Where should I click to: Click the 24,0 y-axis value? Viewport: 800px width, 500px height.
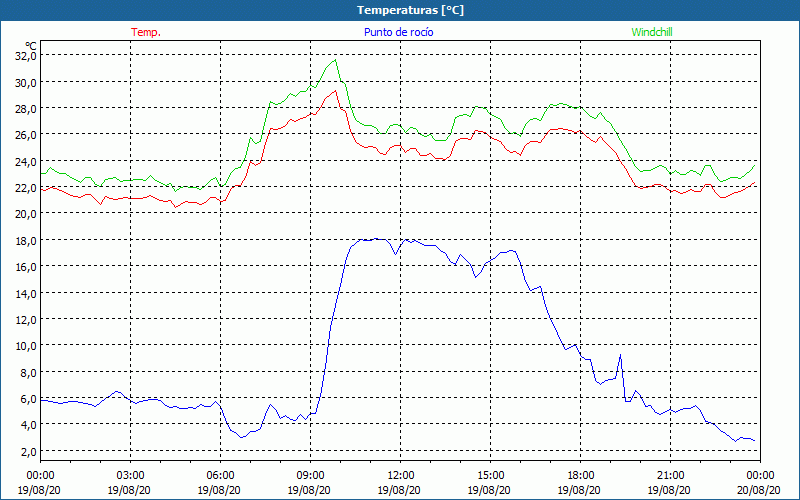click(x=26, y=162)
